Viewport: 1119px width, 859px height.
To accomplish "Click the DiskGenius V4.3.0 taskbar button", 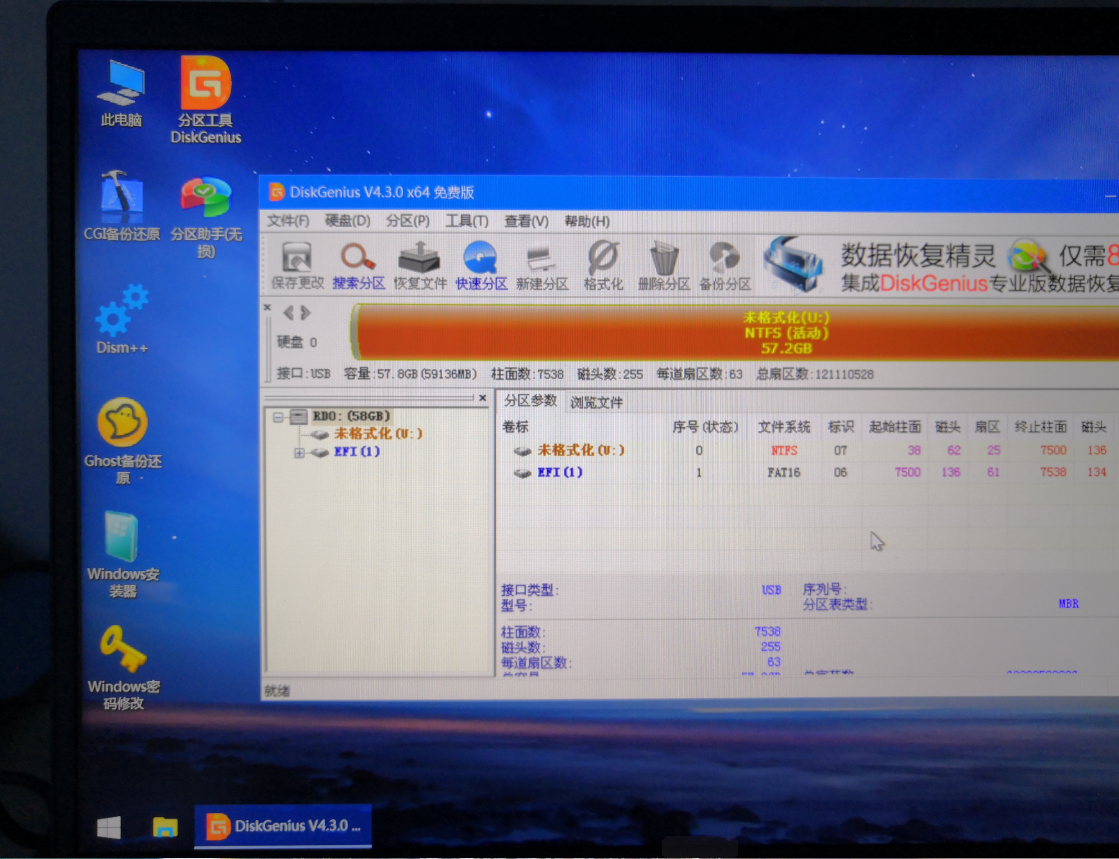I will click(283, 827).
